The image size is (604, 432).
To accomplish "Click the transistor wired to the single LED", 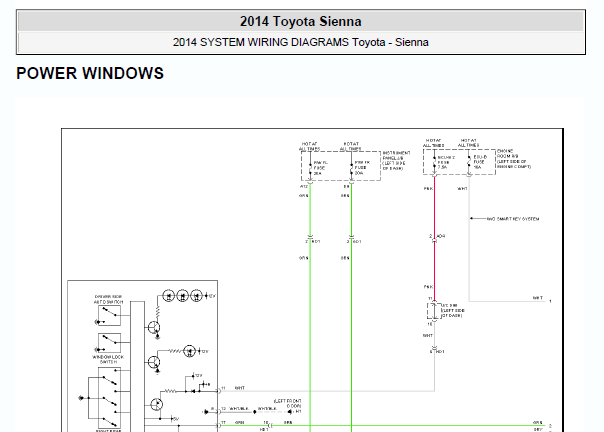I will coord(154,362).
